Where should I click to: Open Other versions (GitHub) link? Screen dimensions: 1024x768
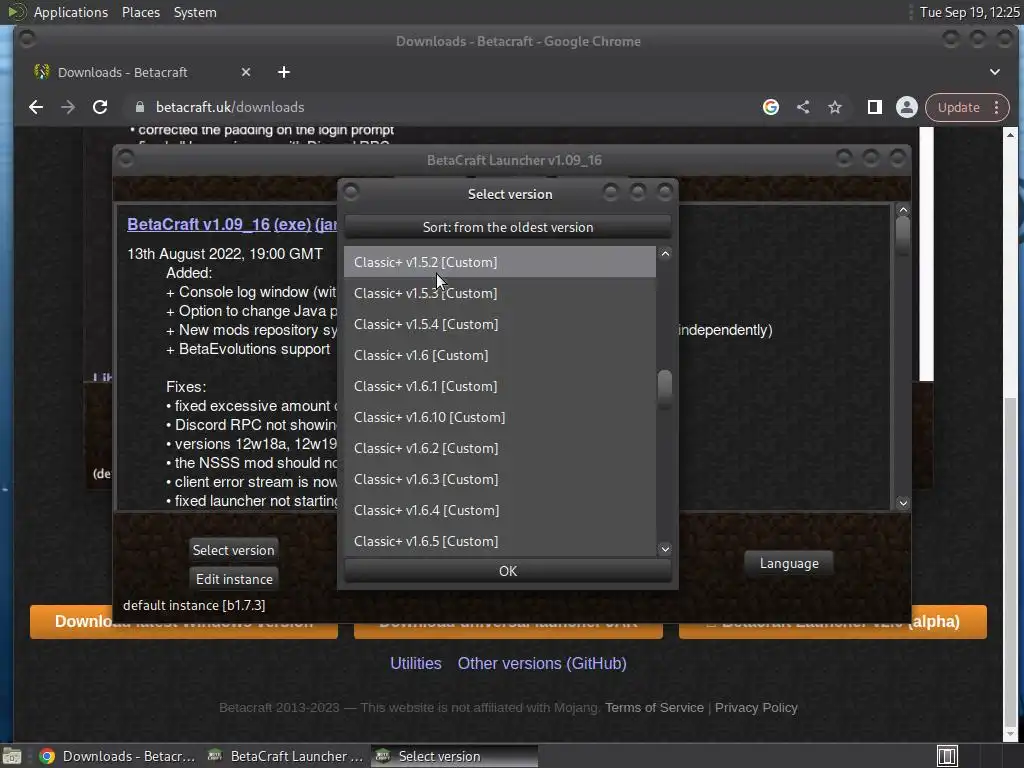(x=542, y=664)
